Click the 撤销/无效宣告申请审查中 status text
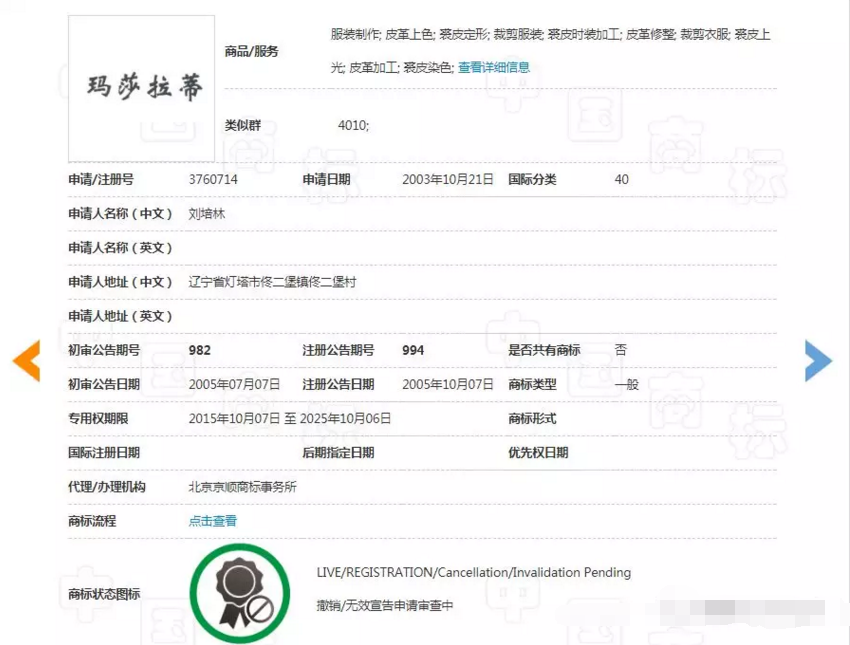The image size is (850, 645). click(385, 605)
